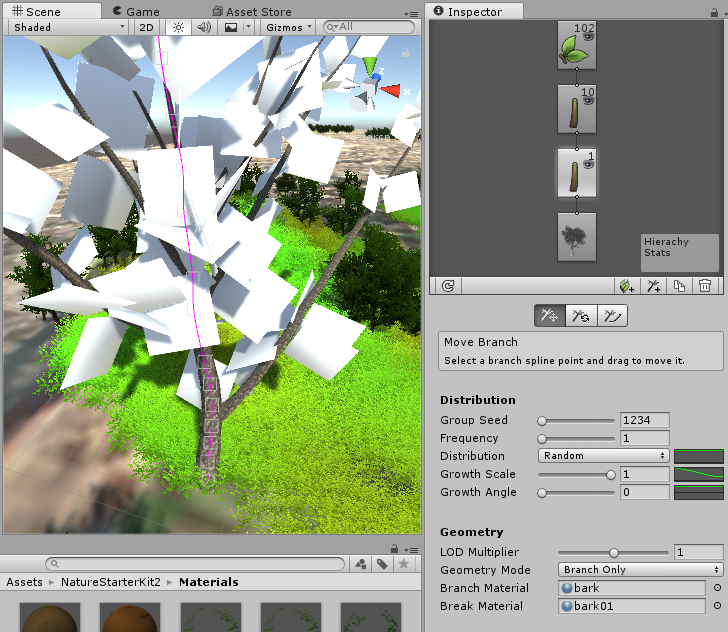Select the root tree node
The height and width of the screenshot is (632, 728).
coord(576,237)
